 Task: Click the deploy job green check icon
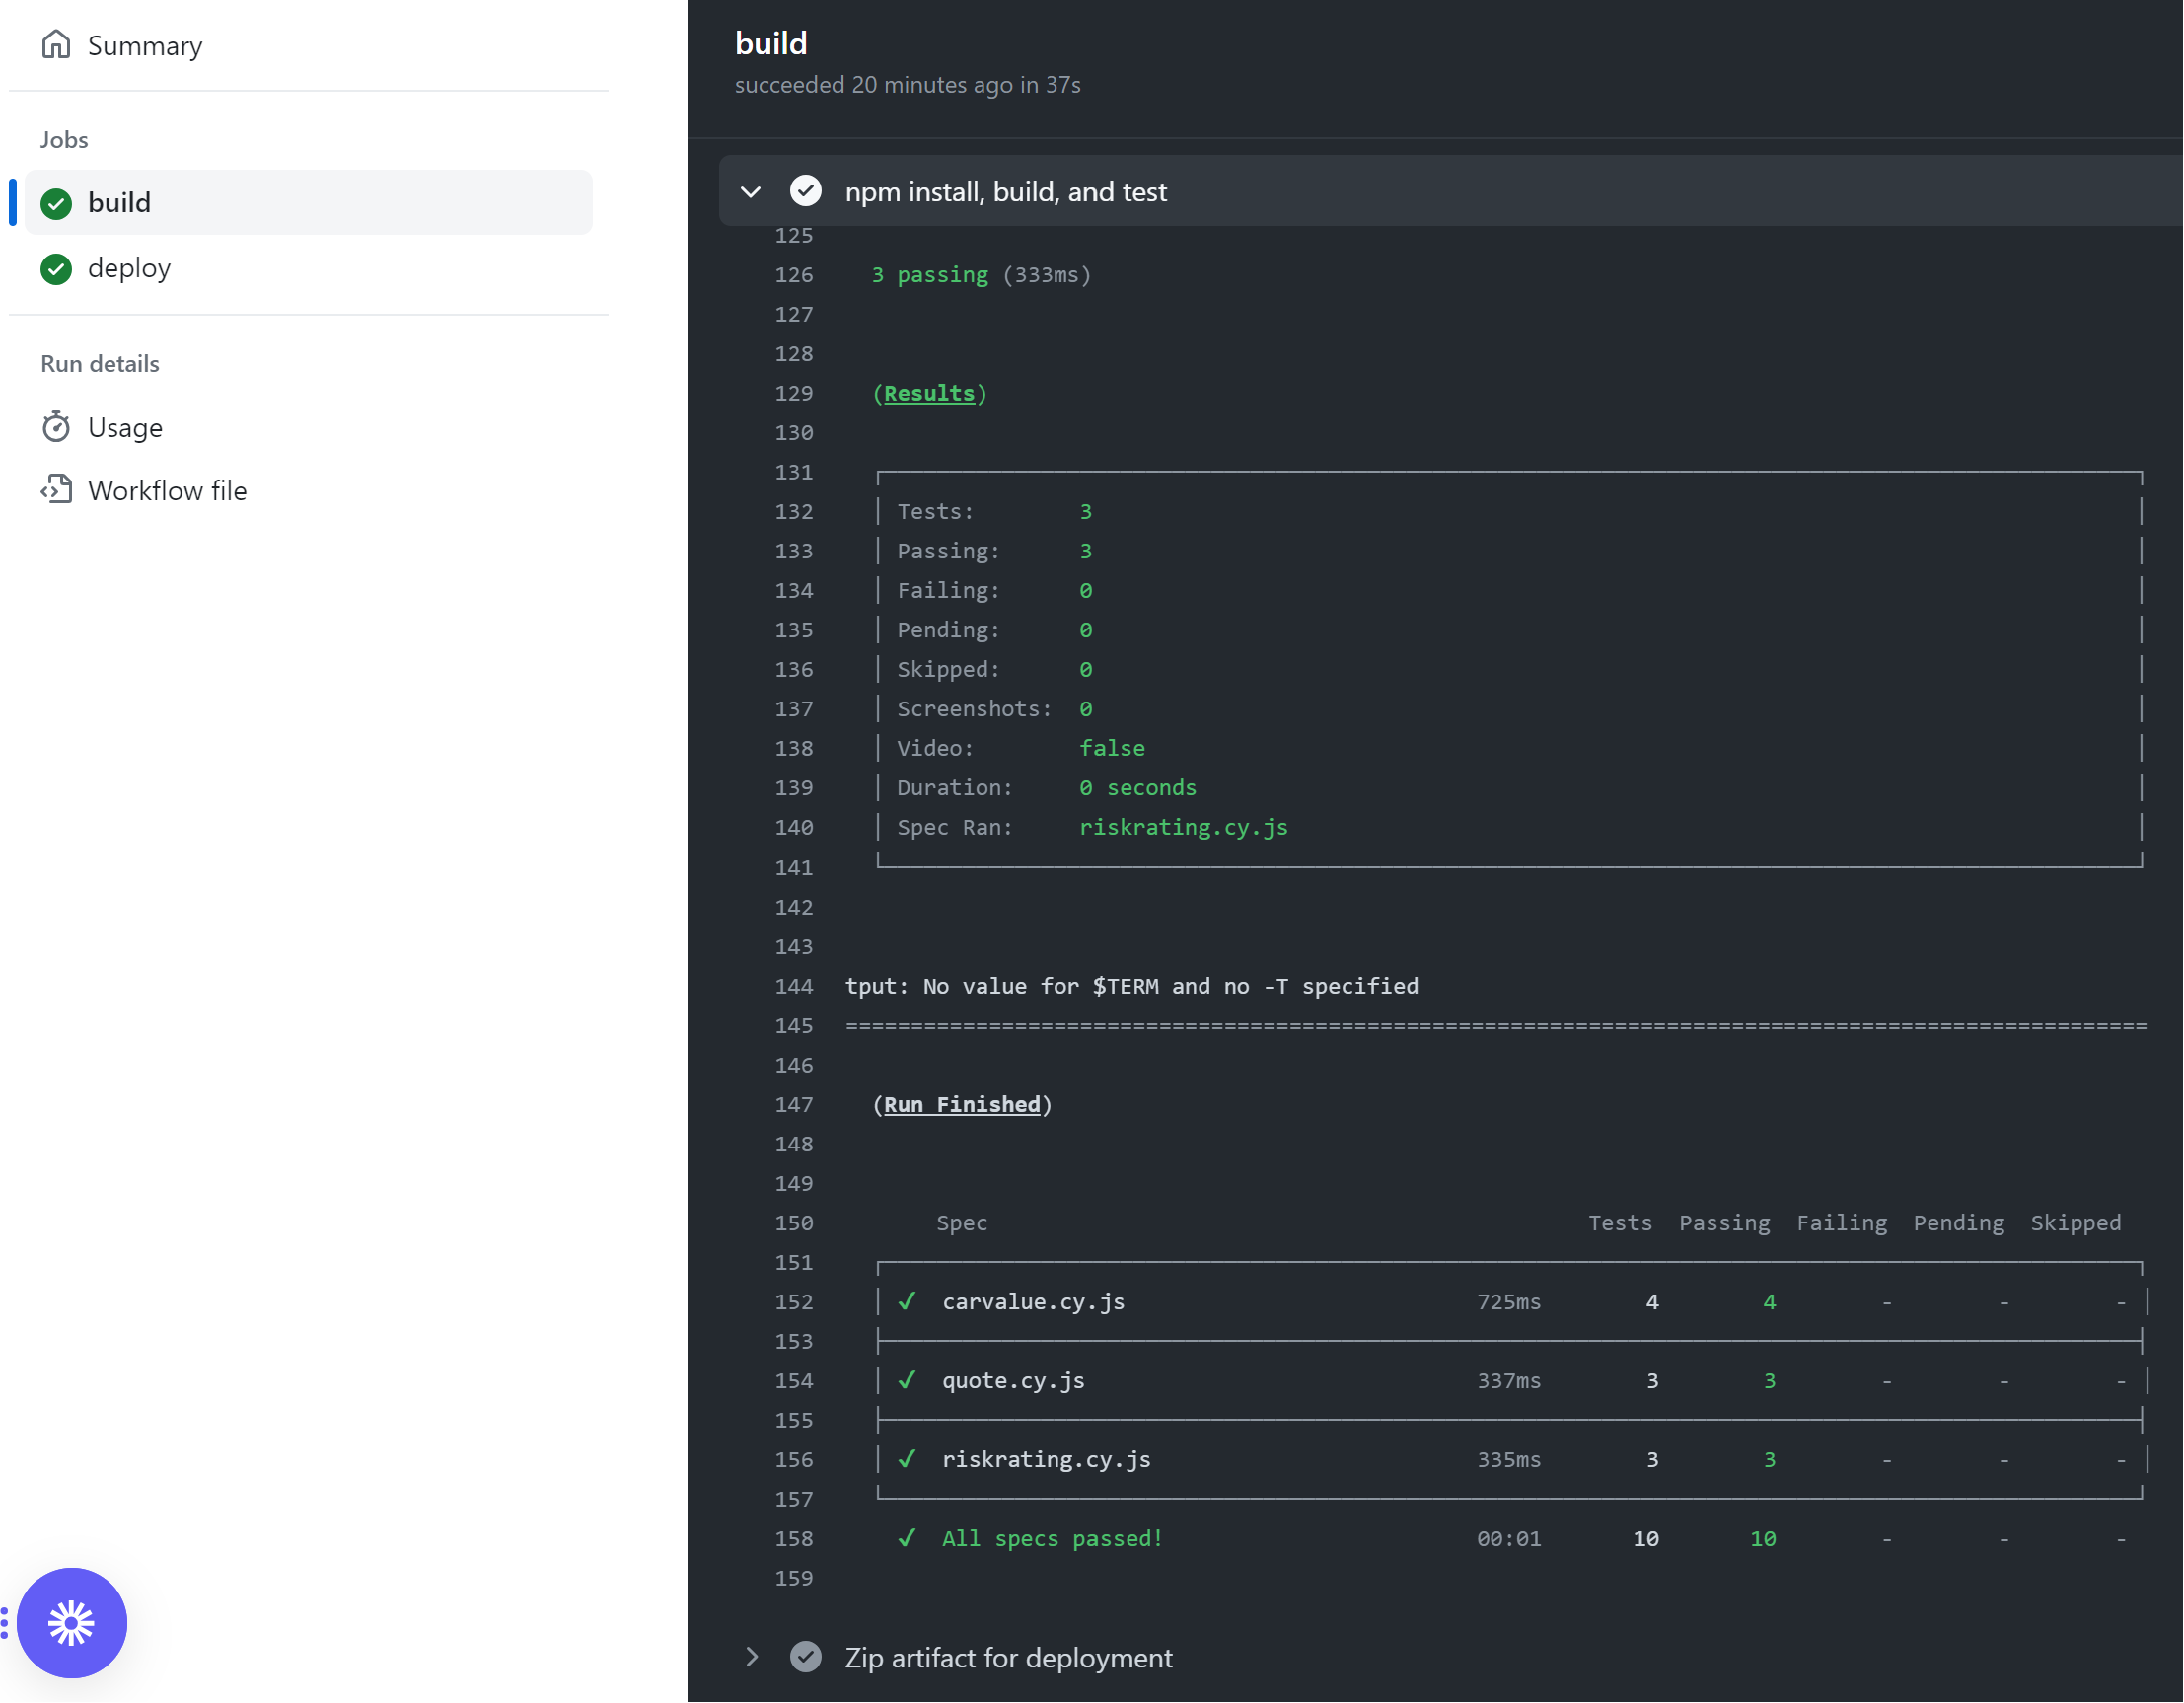[x=56, y=268]
